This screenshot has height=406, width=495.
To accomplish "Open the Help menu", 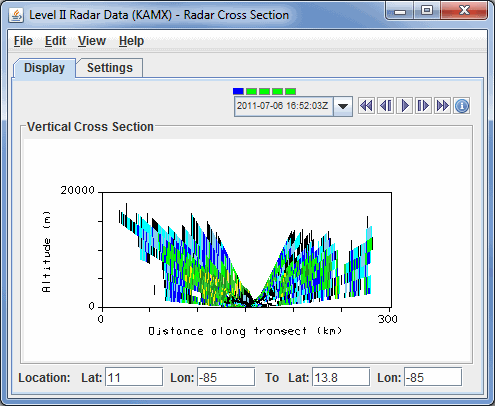I will (131, 41).
